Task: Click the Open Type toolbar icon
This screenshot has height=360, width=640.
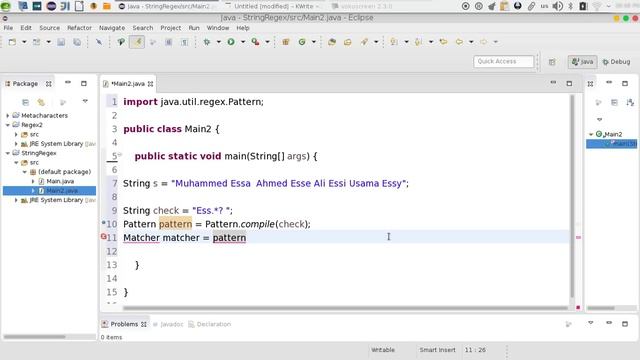Action: tap(332, 42)
